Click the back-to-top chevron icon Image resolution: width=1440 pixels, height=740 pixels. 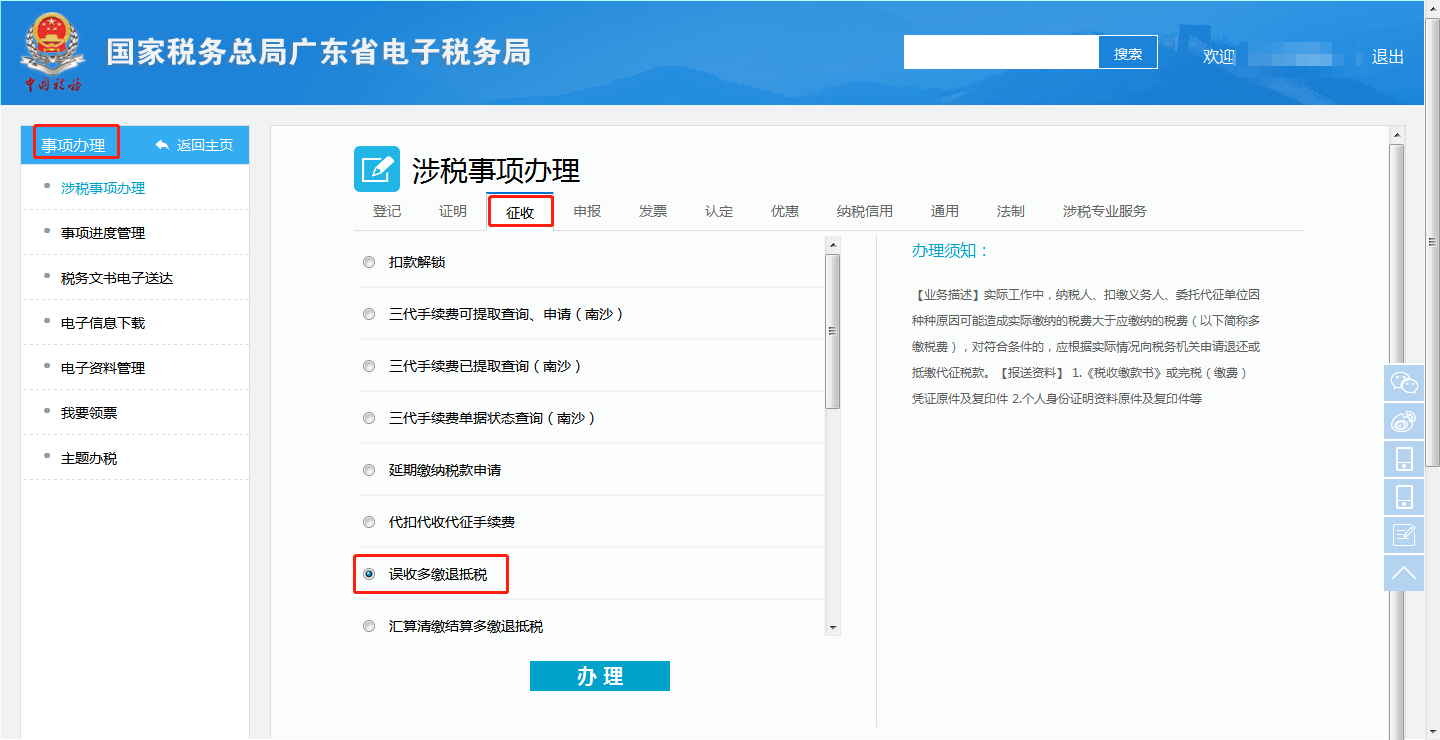pos(1404,573)
